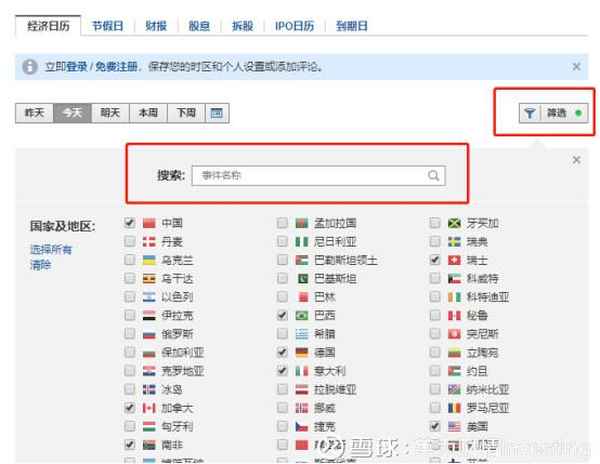Click the info icon in login banner
The height and width of the screenshot is (464, 600).
coord(31,67)
